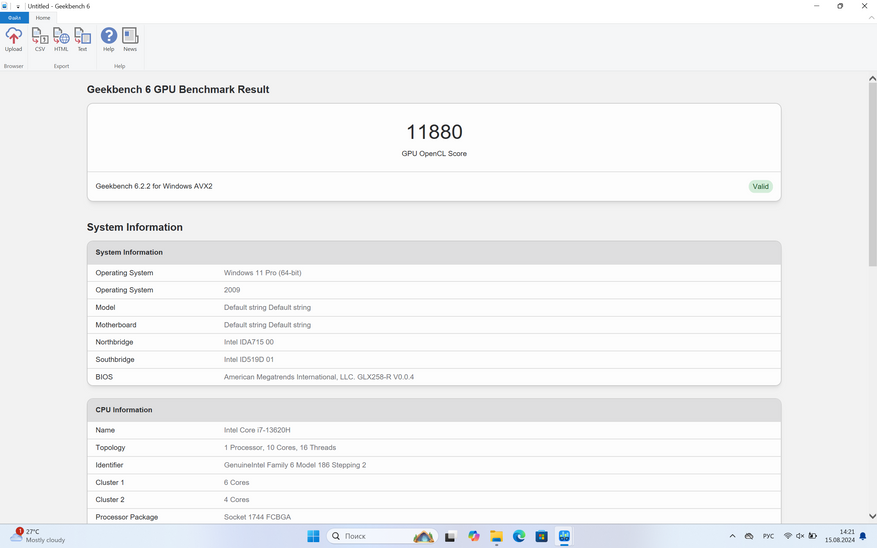
Task: Open Microsoft Store from the taskbar
Action: click(x=541, y=537)
